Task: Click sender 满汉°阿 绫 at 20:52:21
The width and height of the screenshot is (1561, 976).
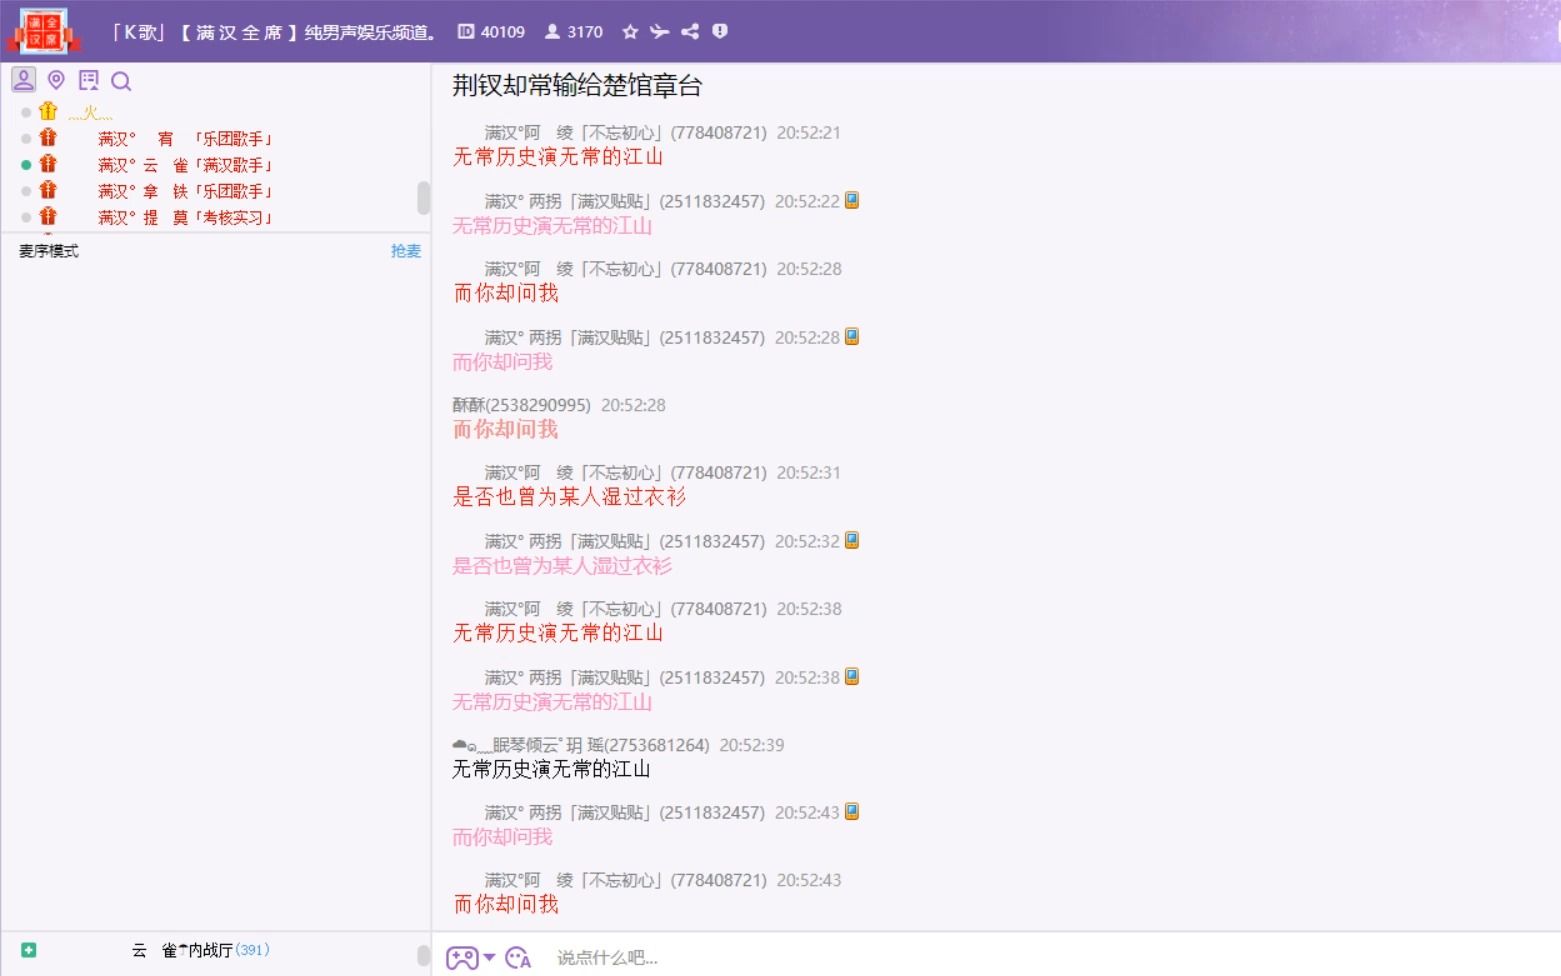Action: 625,133
